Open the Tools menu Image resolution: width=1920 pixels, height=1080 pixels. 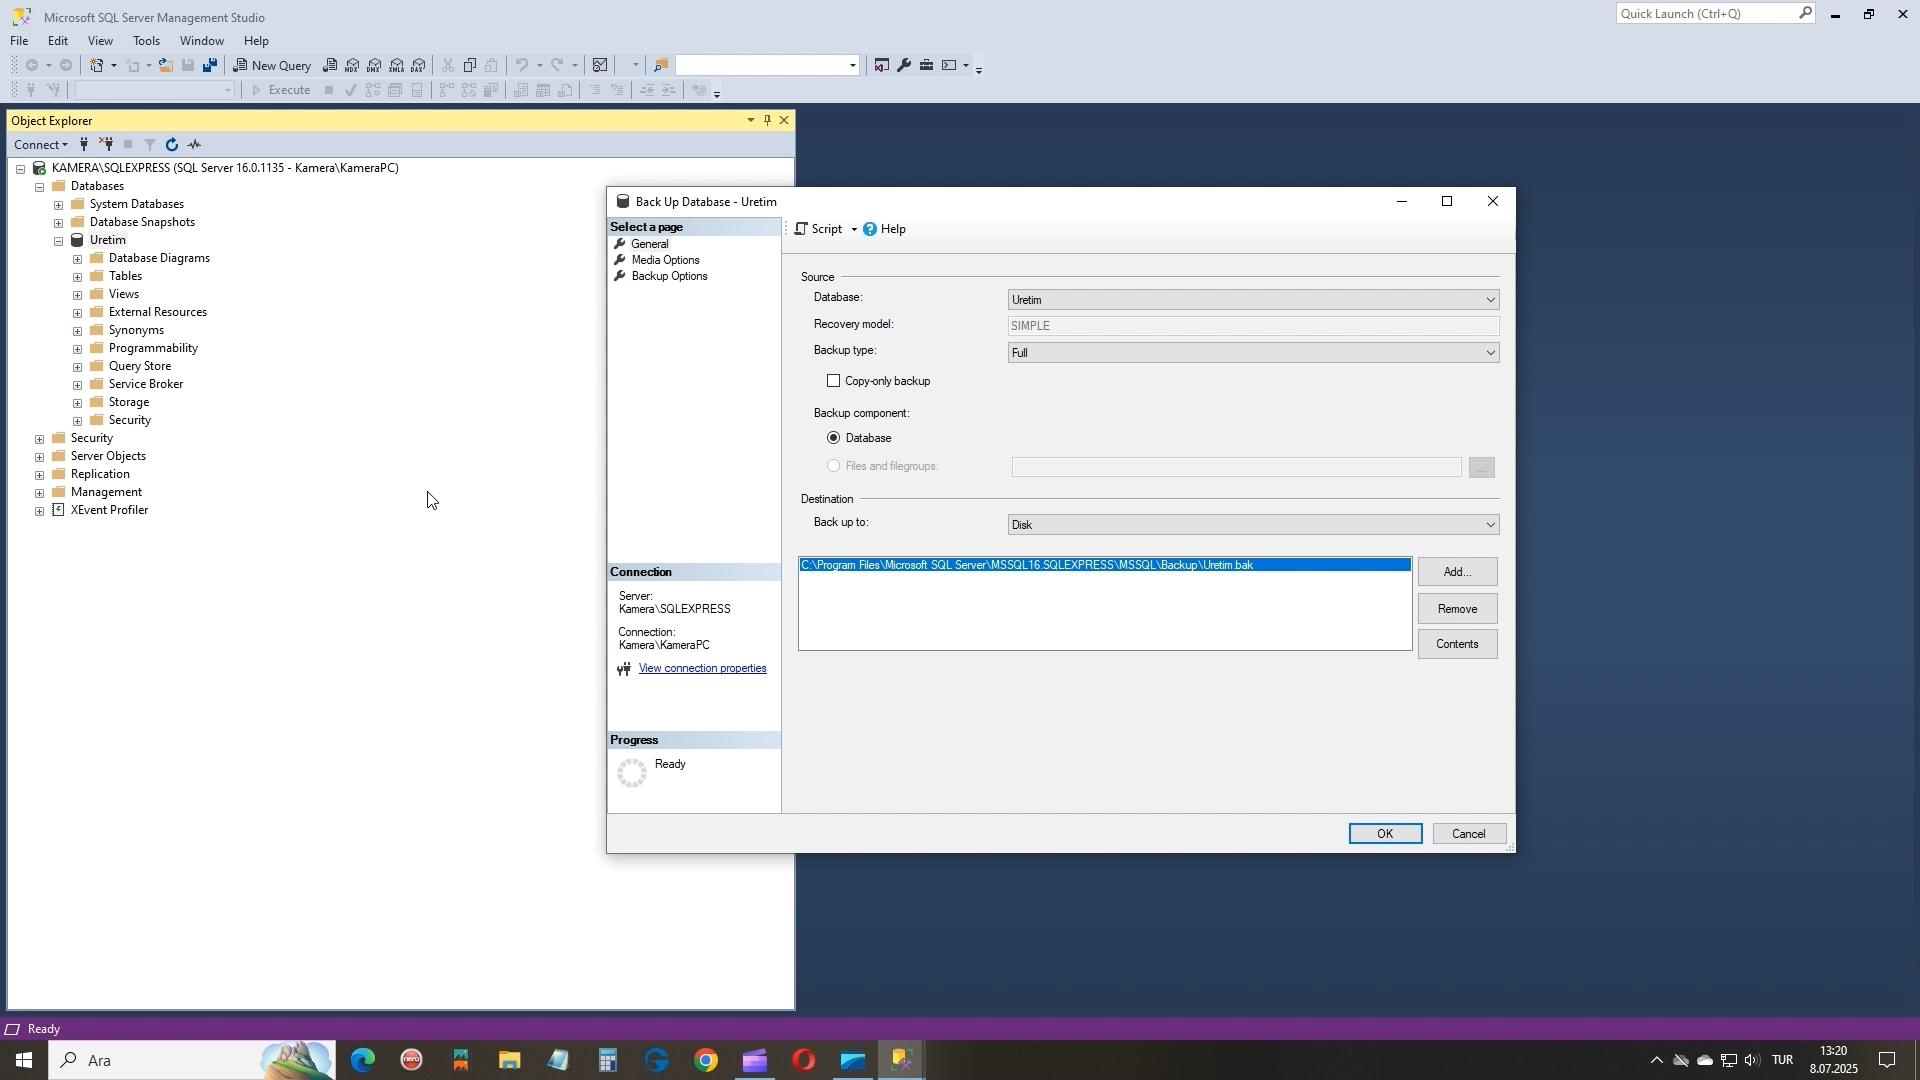point(146,41)
